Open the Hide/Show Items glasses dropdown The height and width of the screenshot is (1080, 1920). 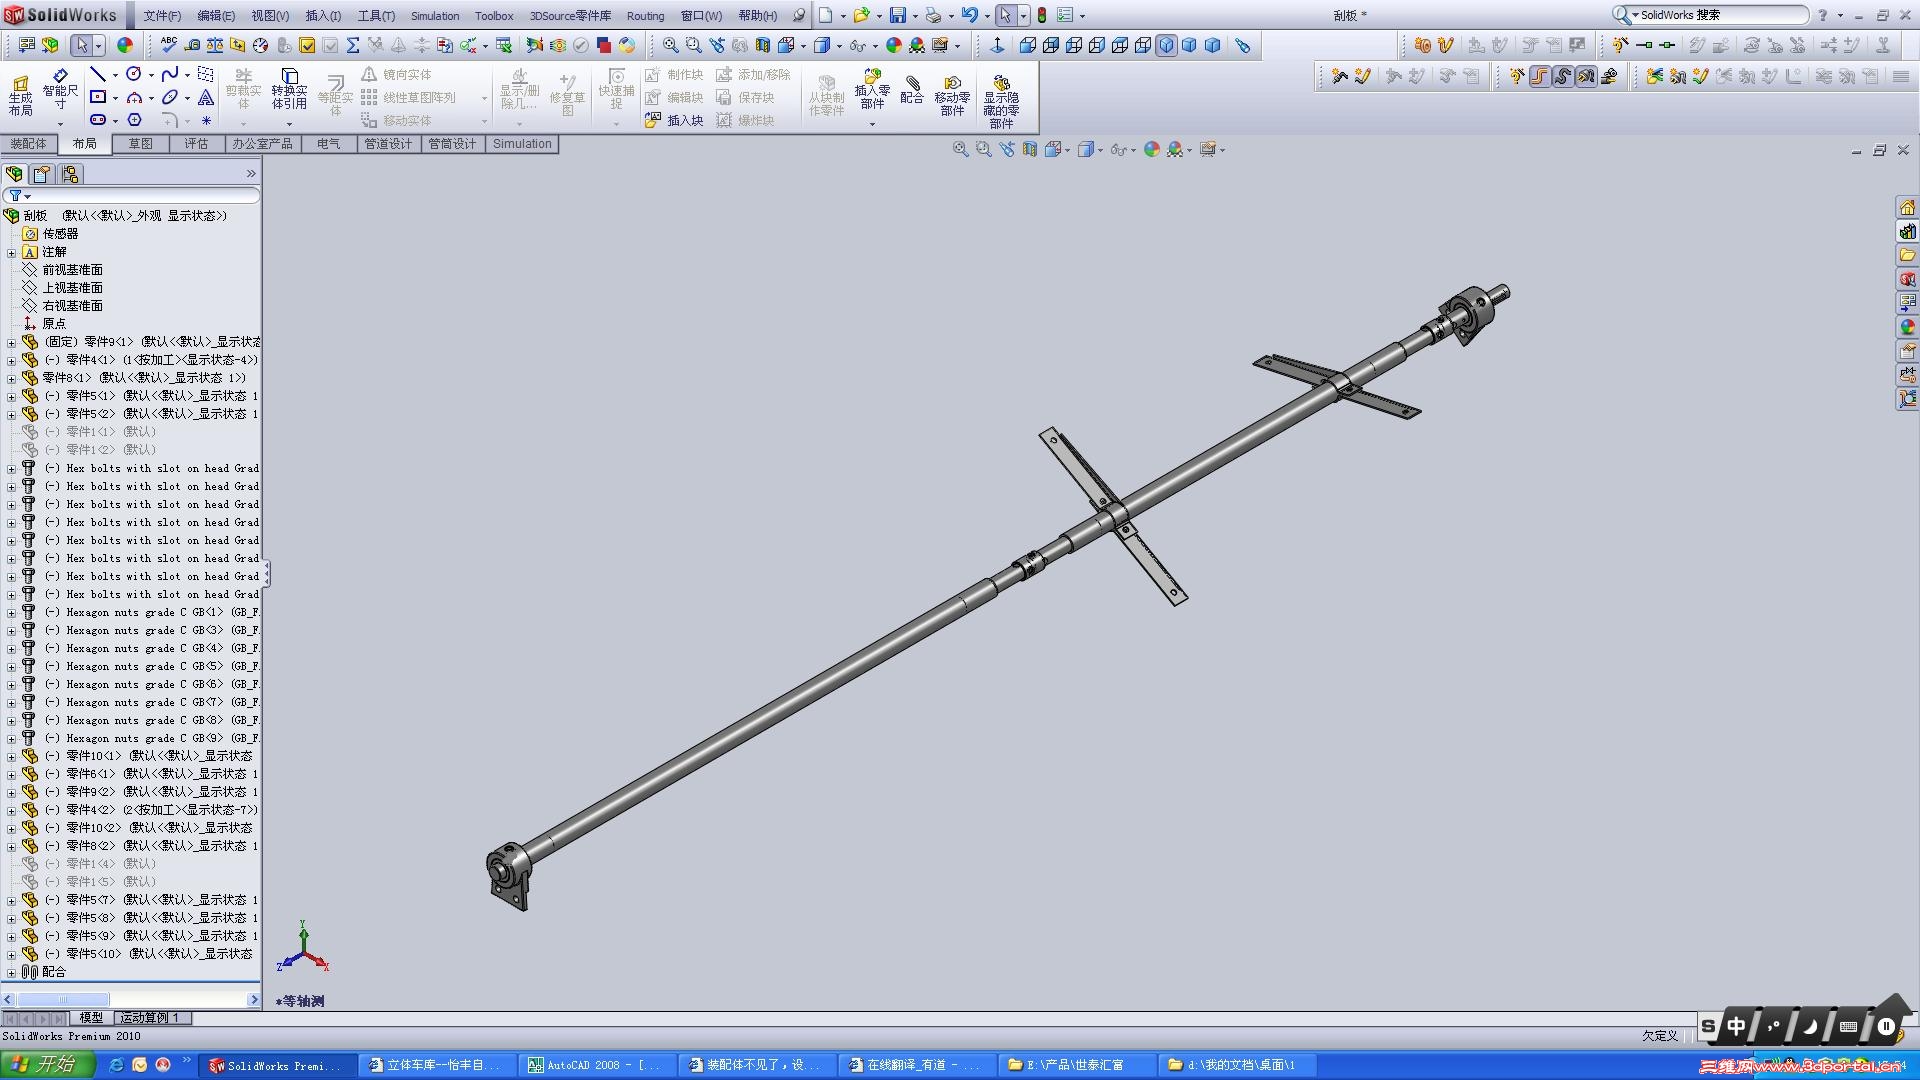tap(1119, 149)
